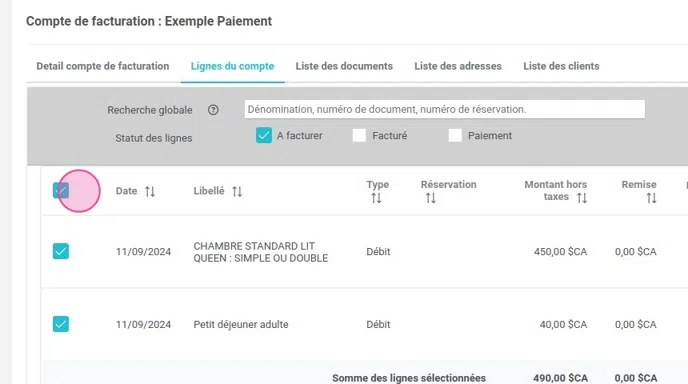Select the Lignes du compte tab
The height and width of the screenshot is (384, 688).
233,66
